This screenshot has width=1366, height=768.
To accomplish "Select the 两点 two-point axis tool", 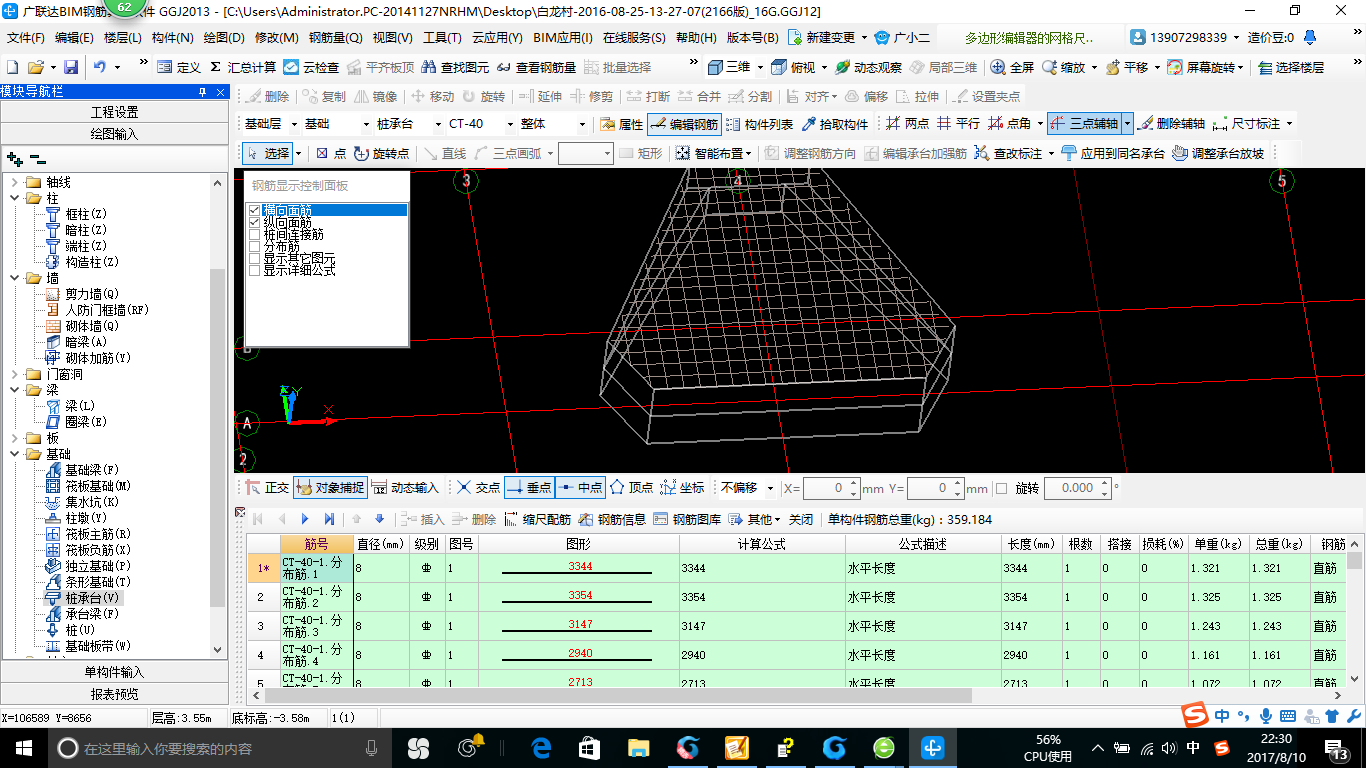I will point(908,124).
